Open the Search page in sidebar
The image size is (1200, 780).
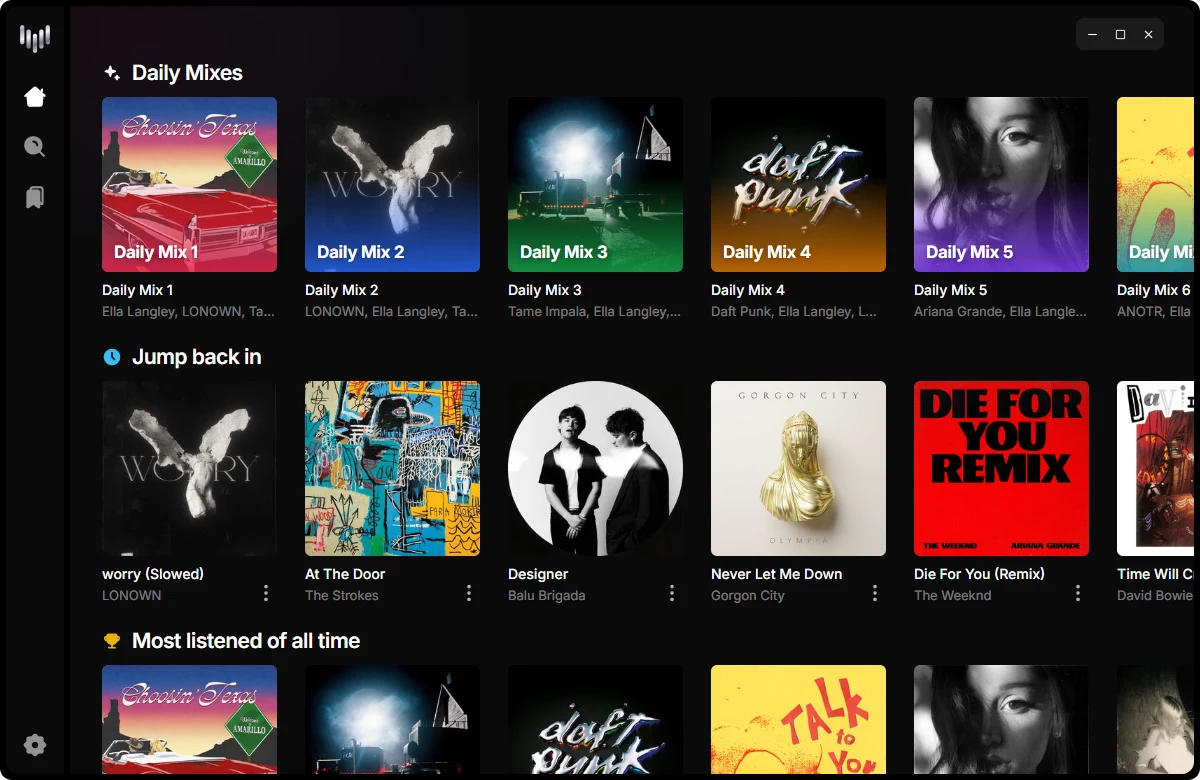(x=35, y=147)
